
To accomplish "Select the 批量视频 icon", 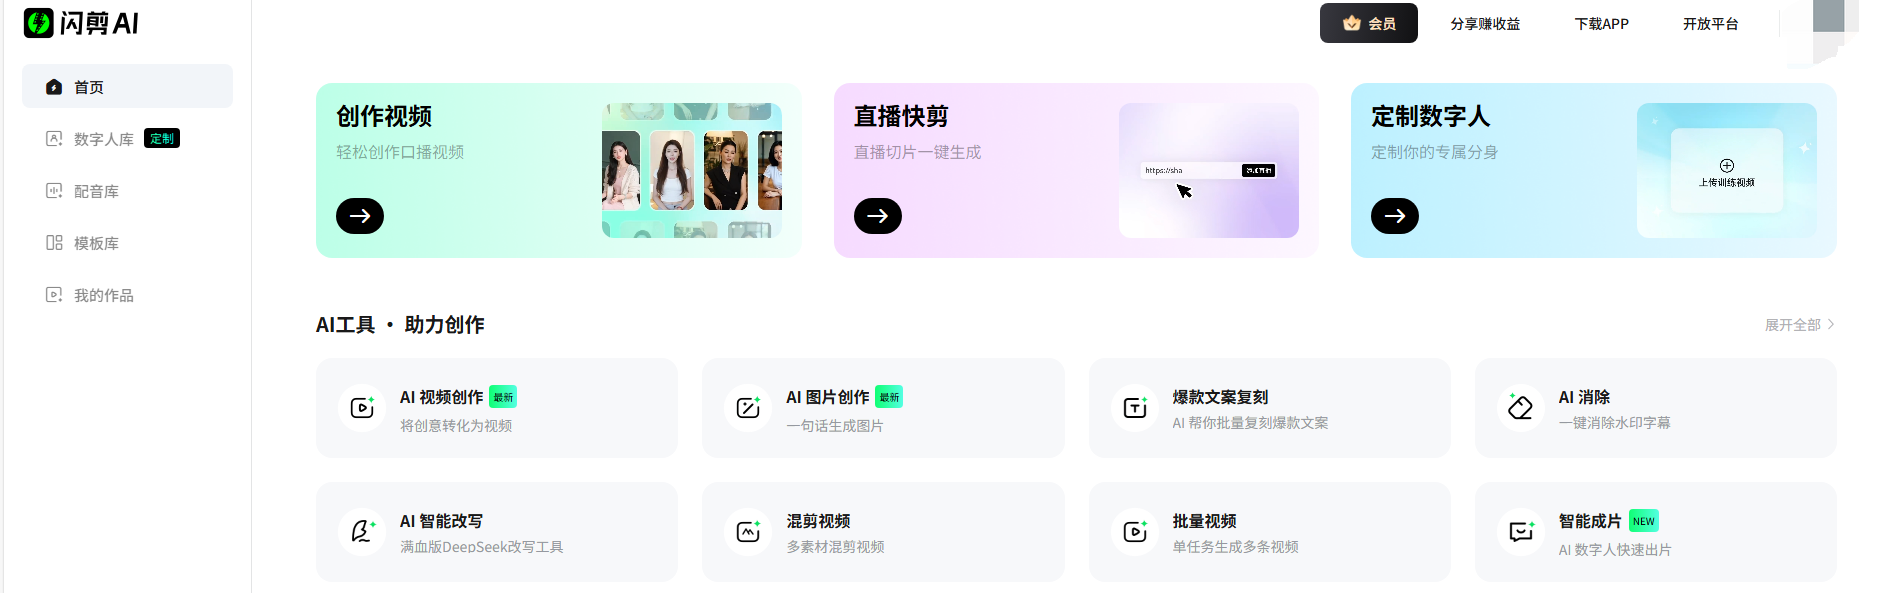I will 1135,532.
